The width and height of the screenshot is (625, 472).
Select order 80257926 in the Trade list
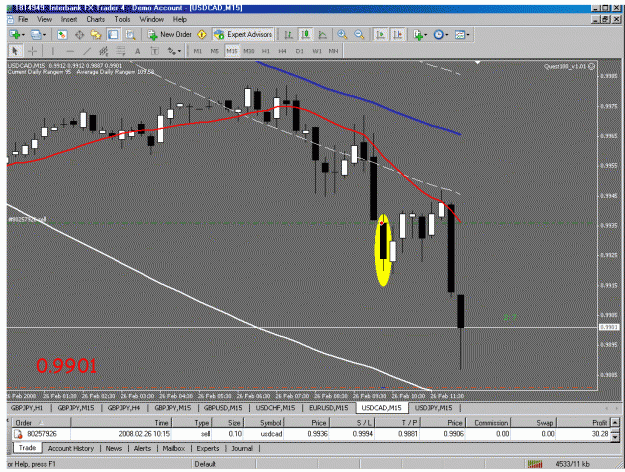click(312, 434)
